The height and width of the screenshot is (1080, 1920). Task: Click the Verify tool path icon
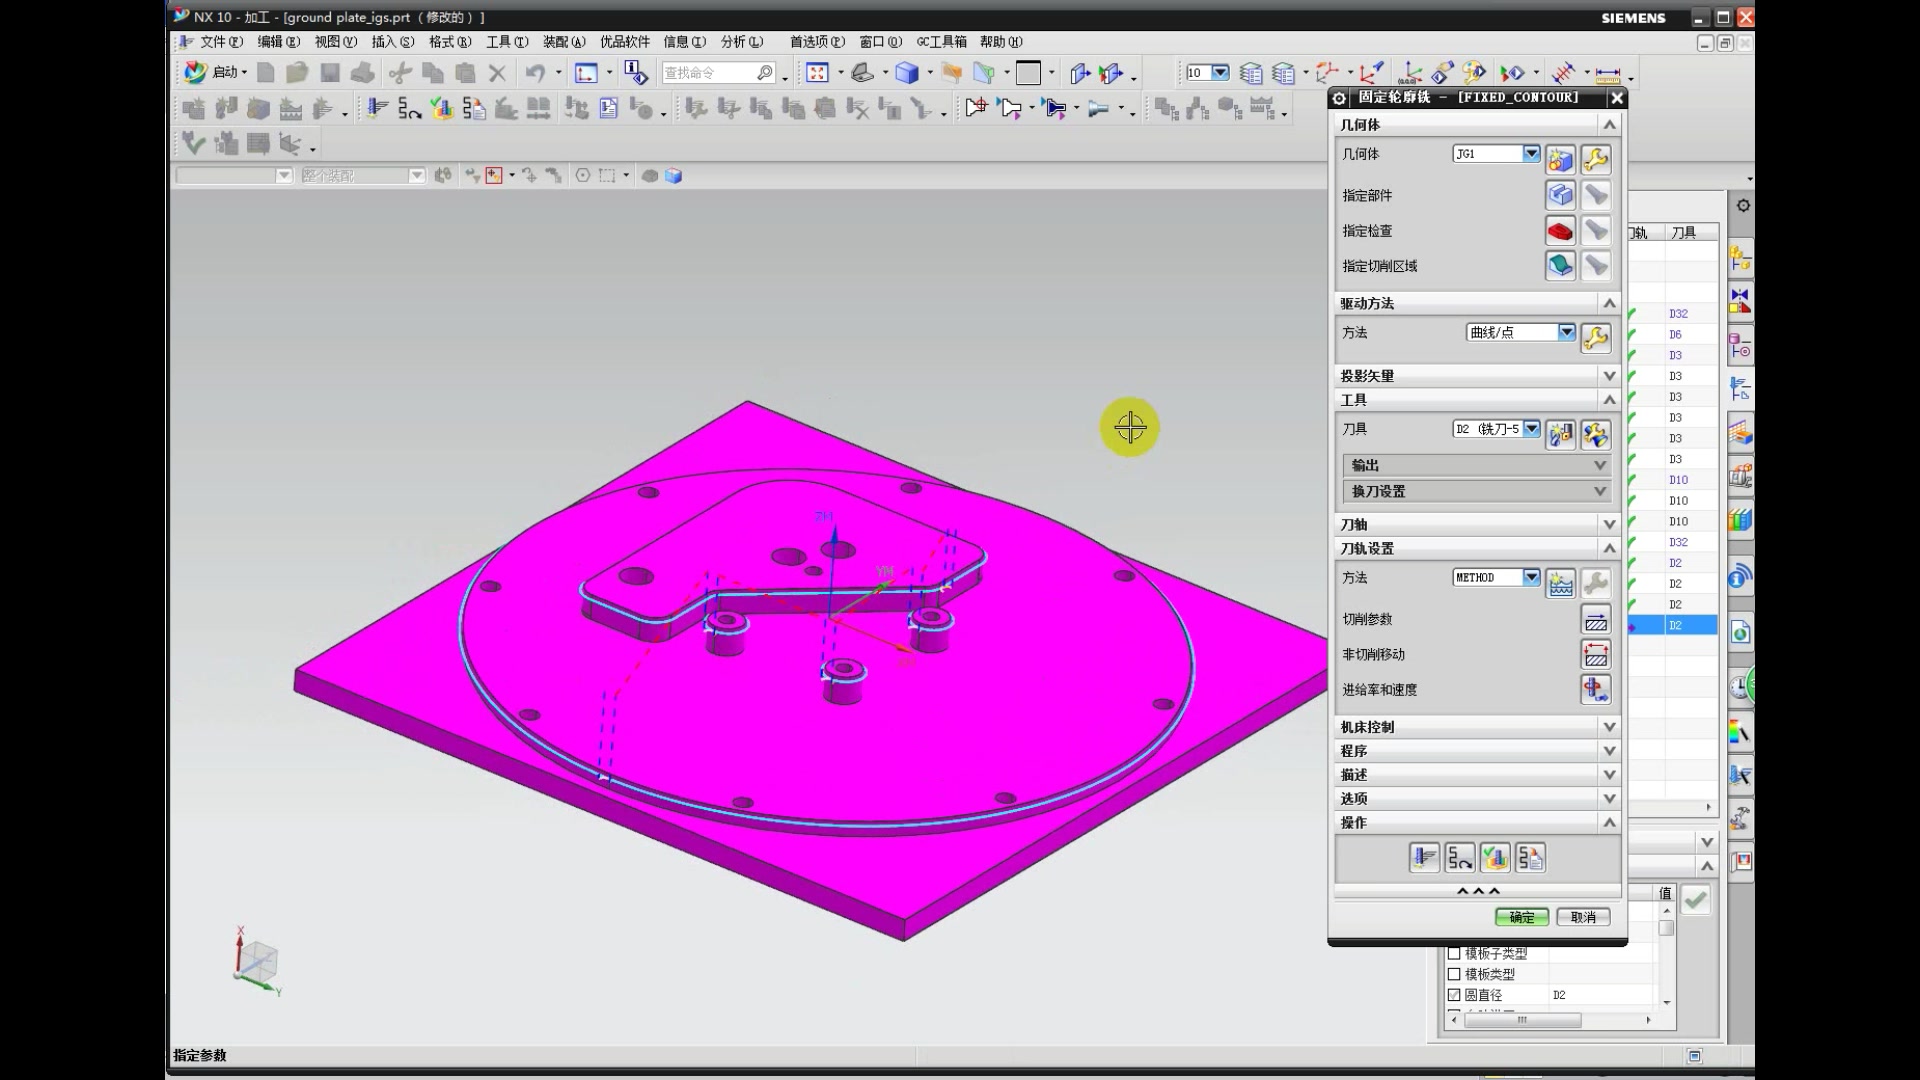coord(1495,858)
